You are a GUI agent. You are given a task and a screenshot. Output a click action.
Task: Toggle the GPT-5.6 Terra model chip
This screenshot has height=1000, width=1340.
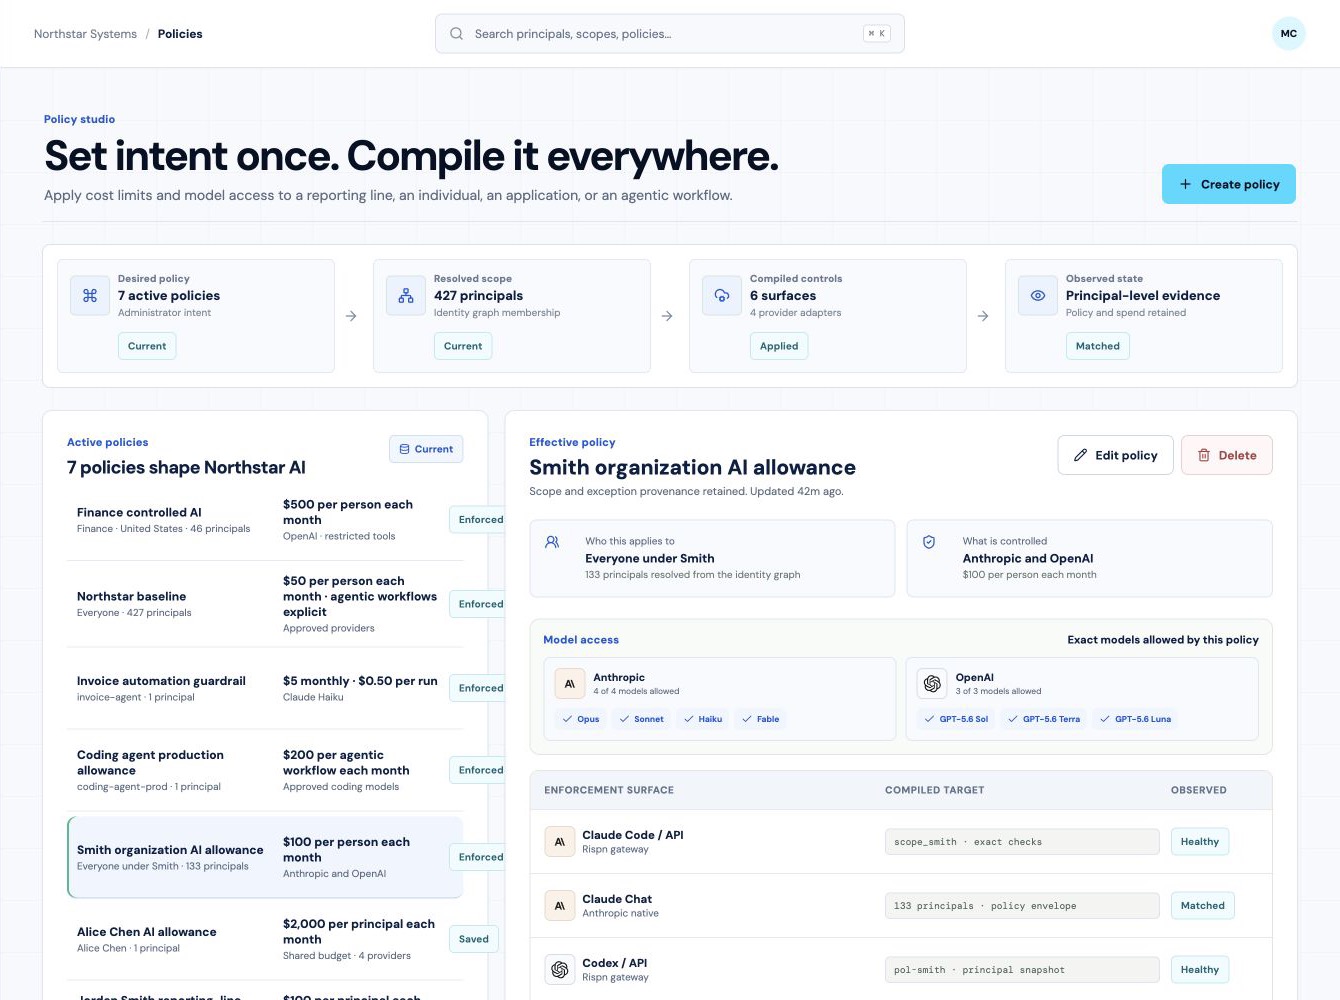(1044, 719)
